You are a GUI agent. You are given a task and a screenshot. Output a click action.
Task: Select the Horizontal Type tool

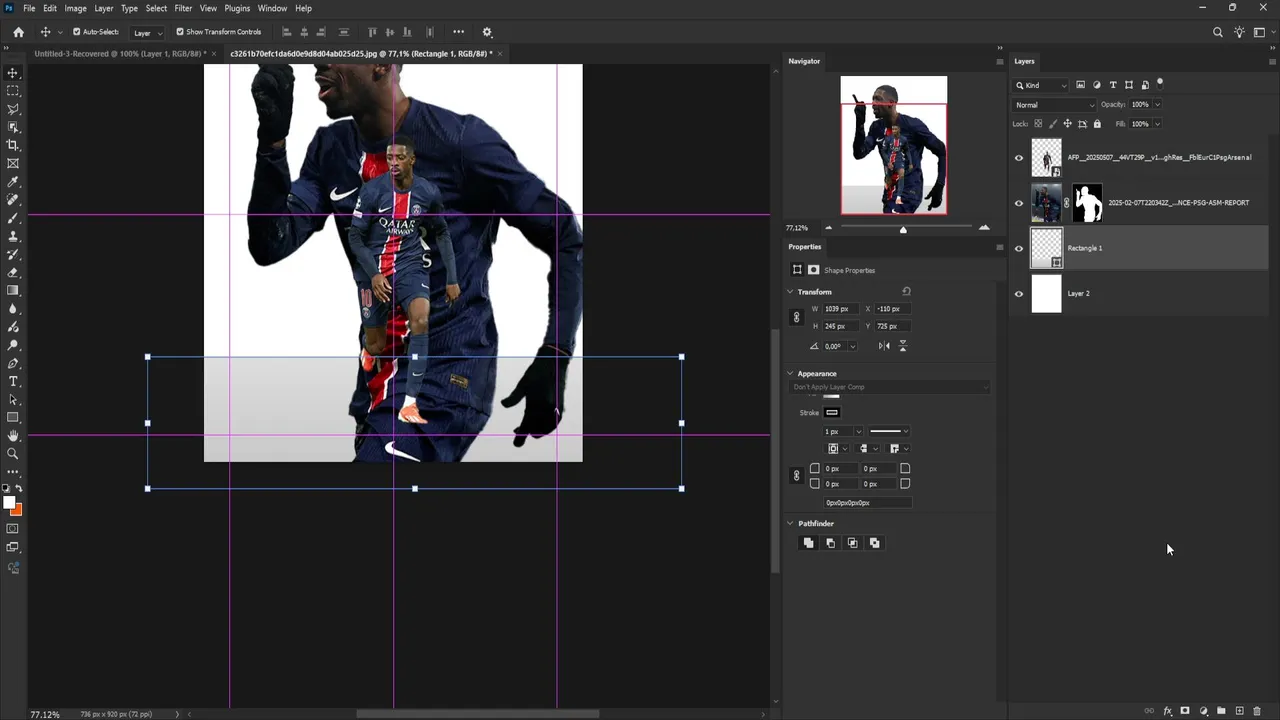[x=13, y=381]
